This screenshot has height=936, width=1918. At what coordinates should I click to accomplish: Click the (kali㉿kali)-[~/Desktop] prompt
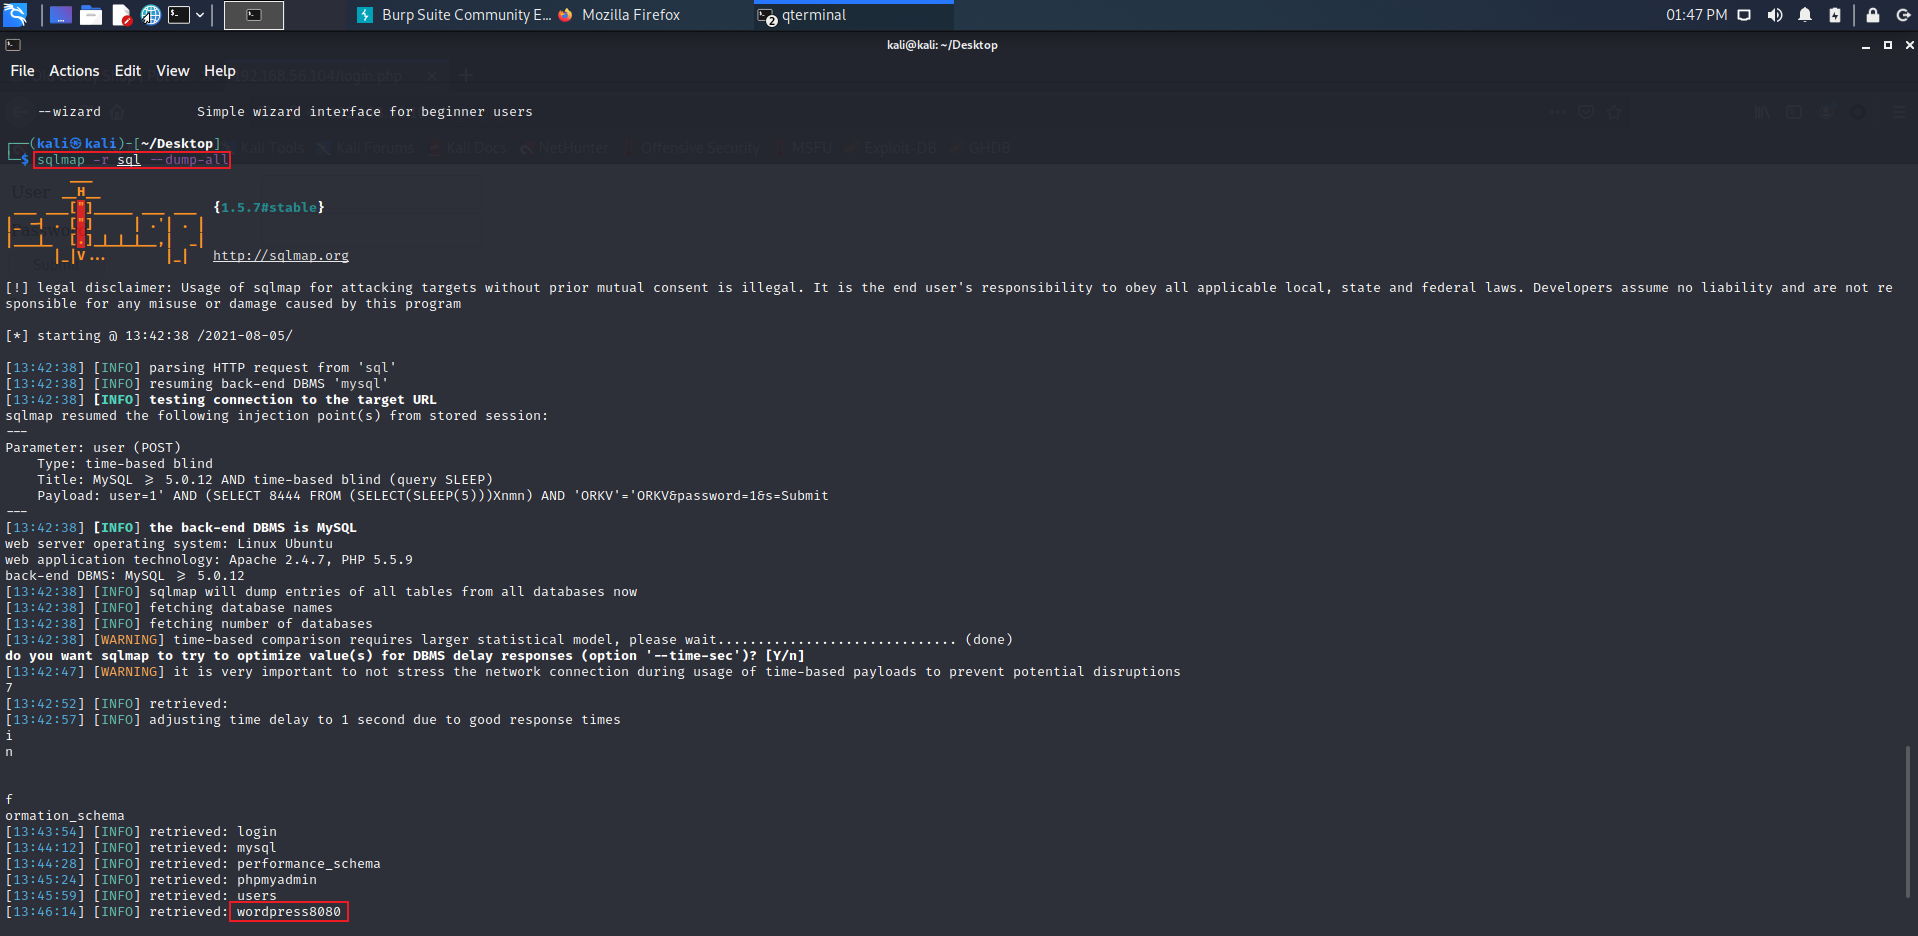[125, 144]
